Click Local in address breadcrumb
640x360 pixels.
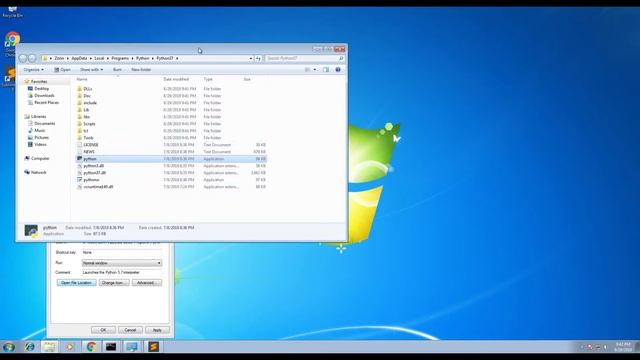coord(99,58)
